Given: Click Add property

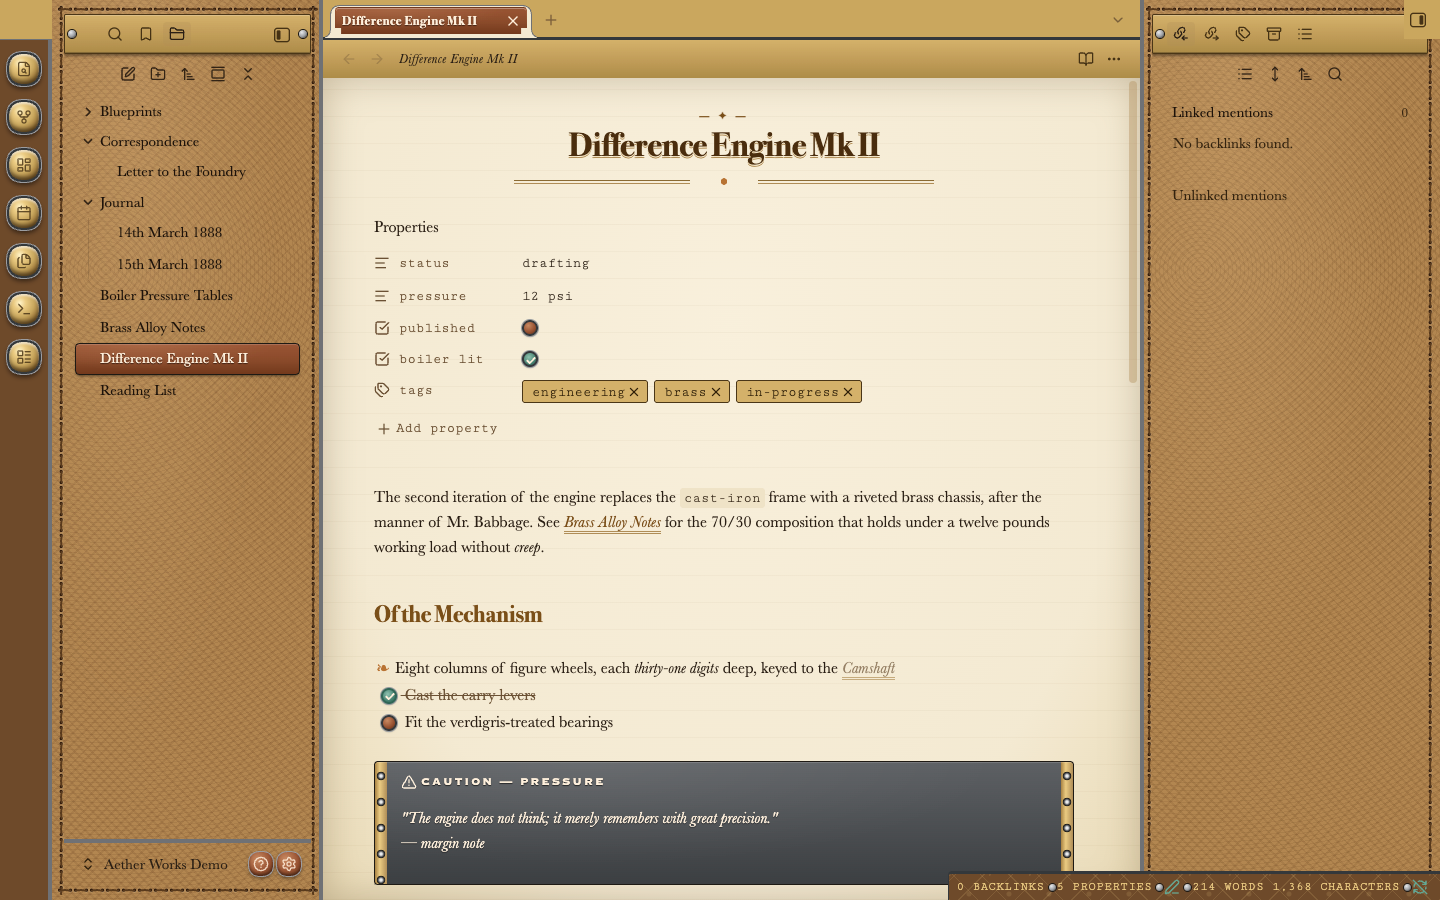Looking at the screenshot, I should [x=437, y=428].
